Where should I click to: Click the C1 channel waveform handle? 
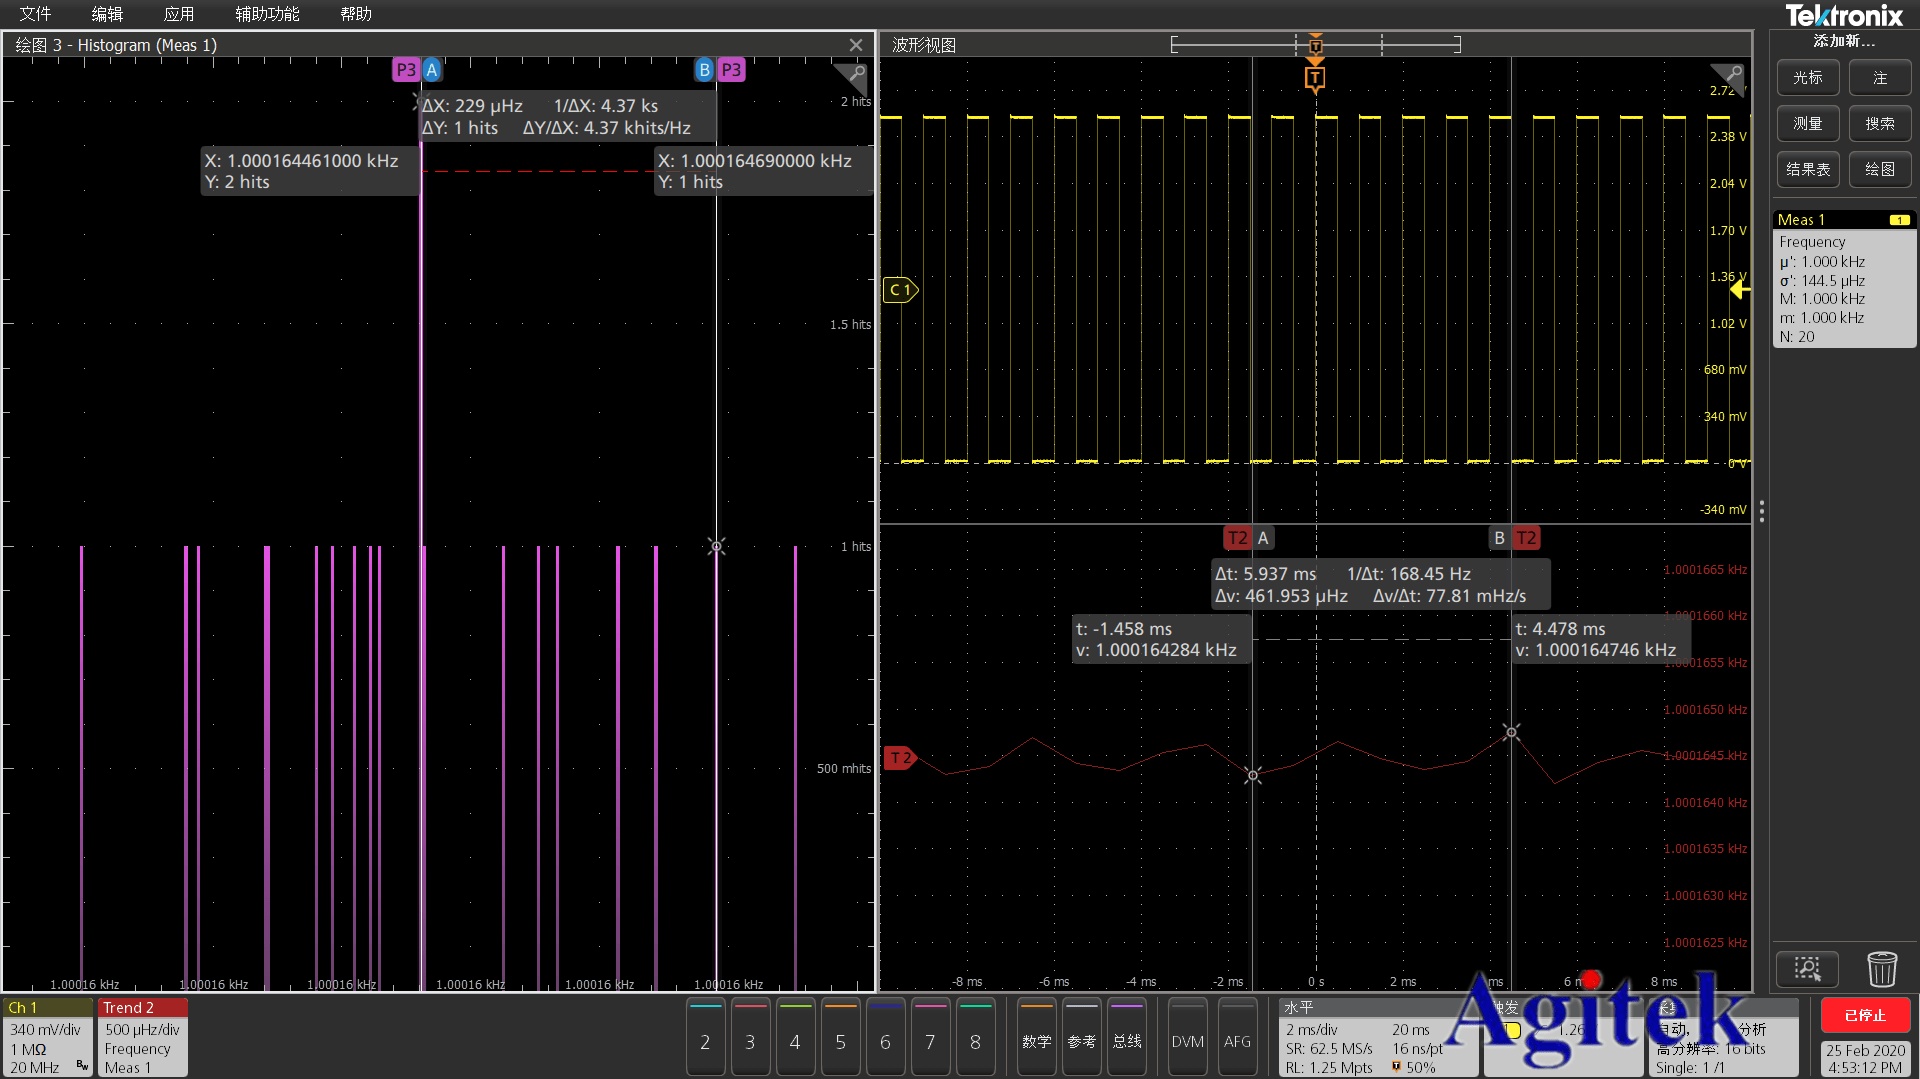(900, 290)
